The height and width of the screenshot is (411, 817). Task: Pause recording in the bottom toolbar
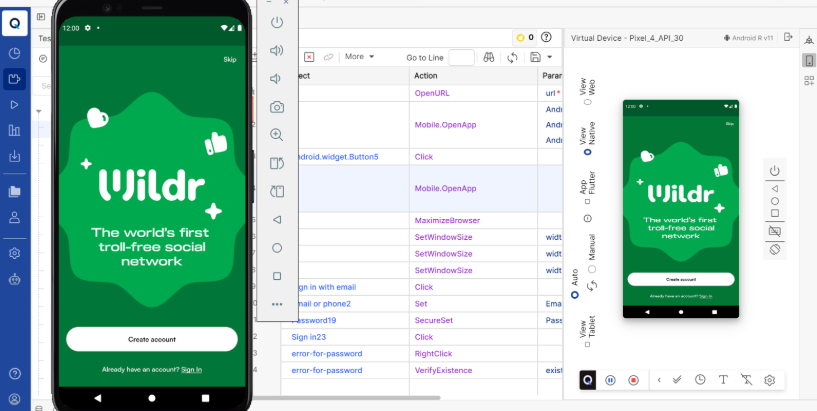pyautogui.click(x=610, y=380)
